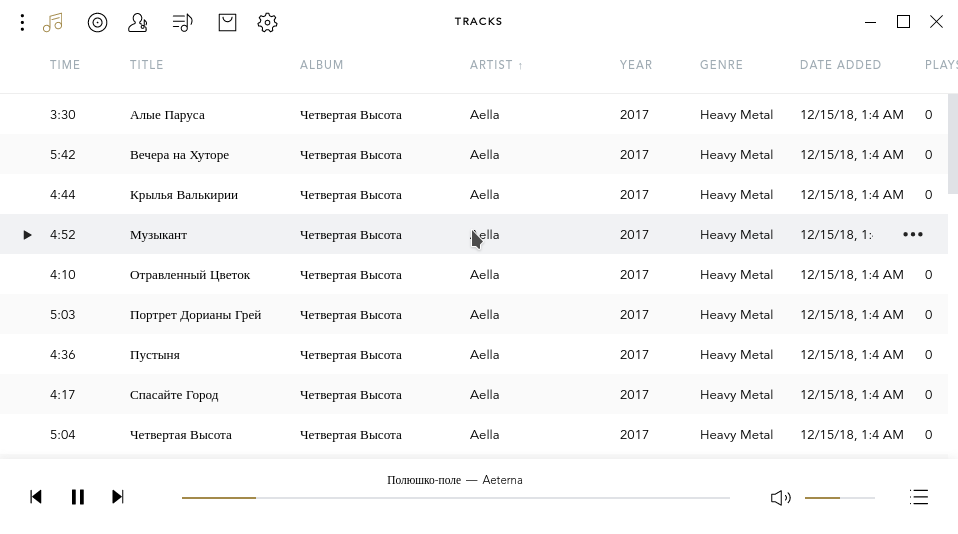Viewport: 958px width, 534px height.
Task: Select the track titled Четвертая Высота
Action: [x=181, y=435]
